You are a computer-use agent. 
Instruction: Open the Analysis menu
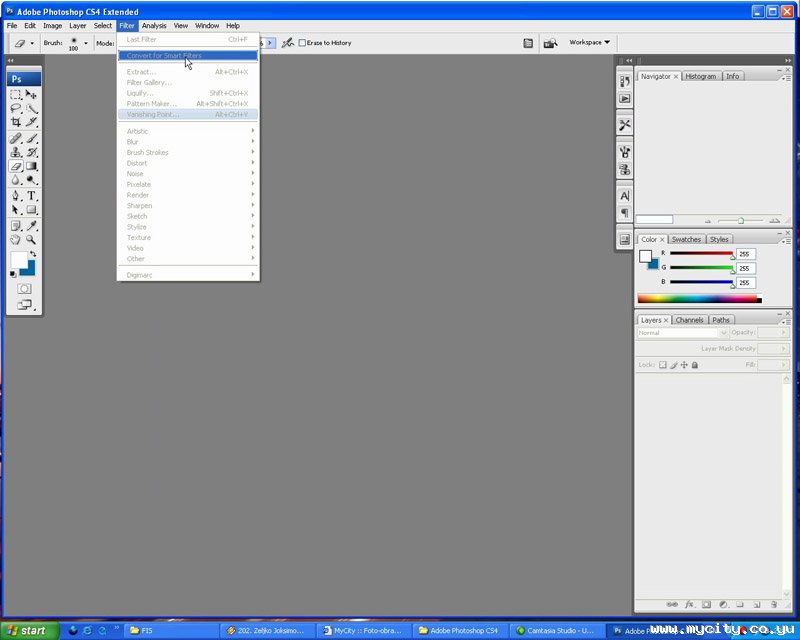(x=154, y=26)
